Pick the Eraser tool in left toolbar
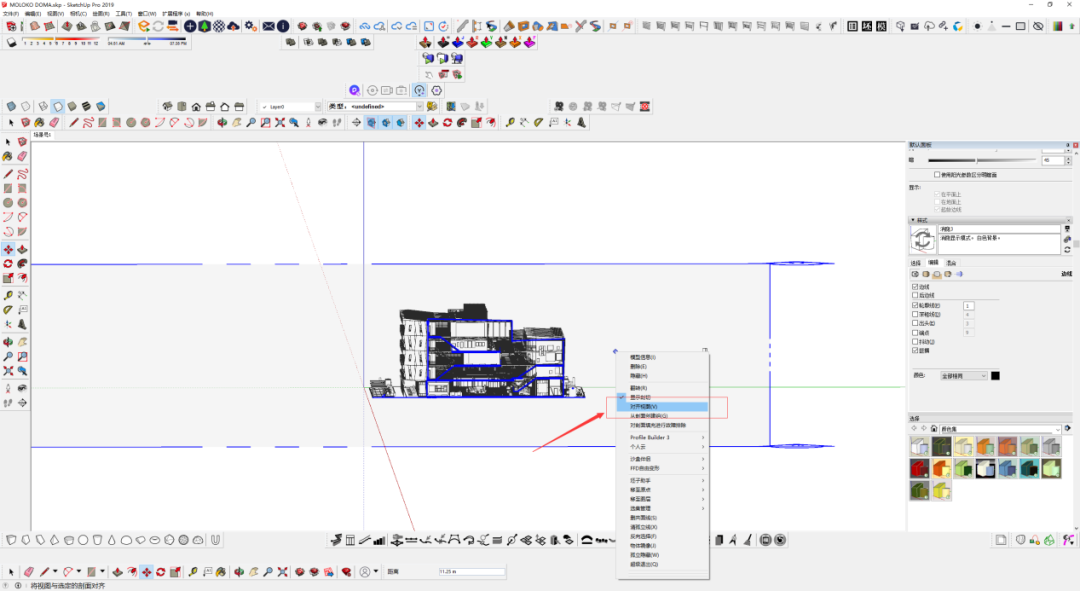Image resolution: width=1080 pixels, height=591 pixels. pyautogui.click(x=22, y=156)
